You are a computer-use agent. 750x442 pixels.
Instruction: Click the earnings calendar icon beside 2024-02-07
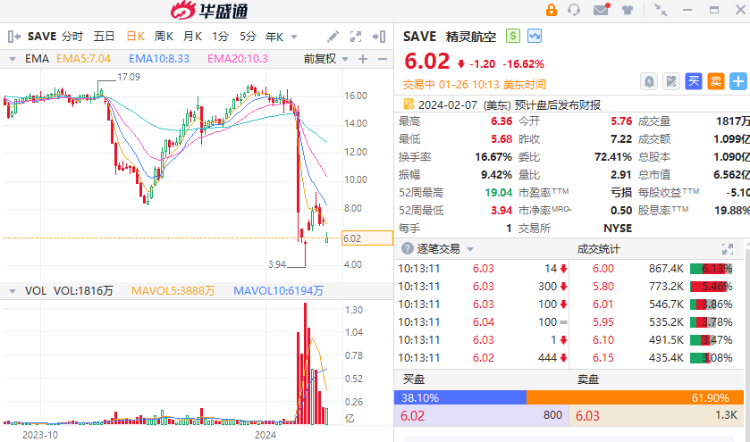(408, 104)
